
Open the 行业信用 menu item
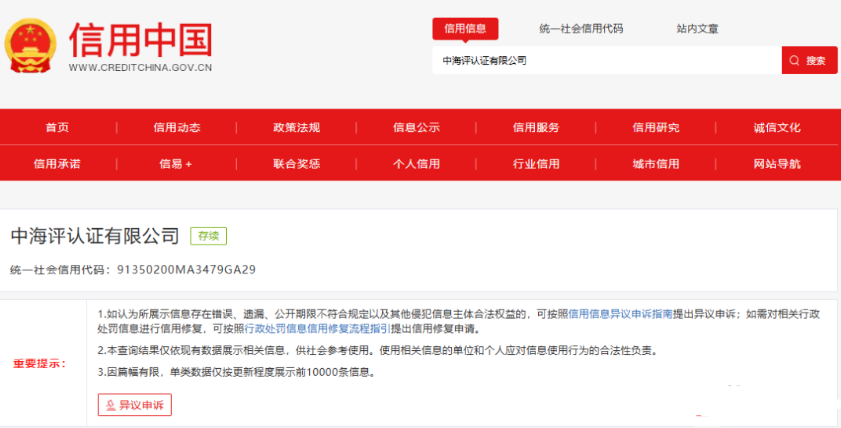(x=536, y=164)
